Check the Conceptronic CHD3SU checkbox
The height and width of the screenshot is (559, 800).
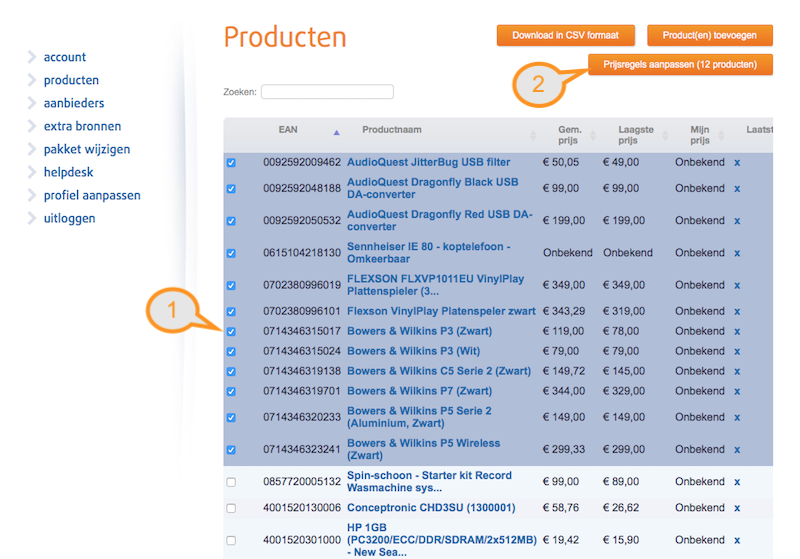coord(231,508)
